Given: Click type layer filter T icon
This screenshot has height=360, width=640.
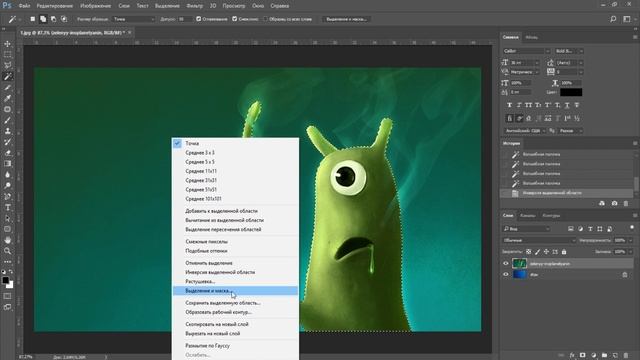Looking at the screenshot, I should coord(590,229).
